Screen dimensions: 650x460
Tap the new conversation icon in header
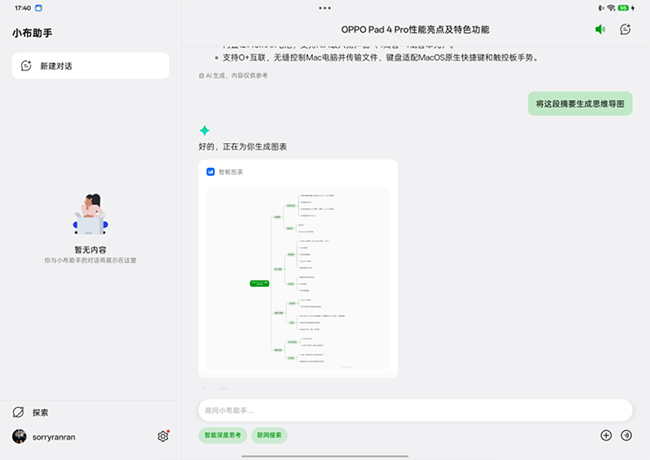[625, 29]
